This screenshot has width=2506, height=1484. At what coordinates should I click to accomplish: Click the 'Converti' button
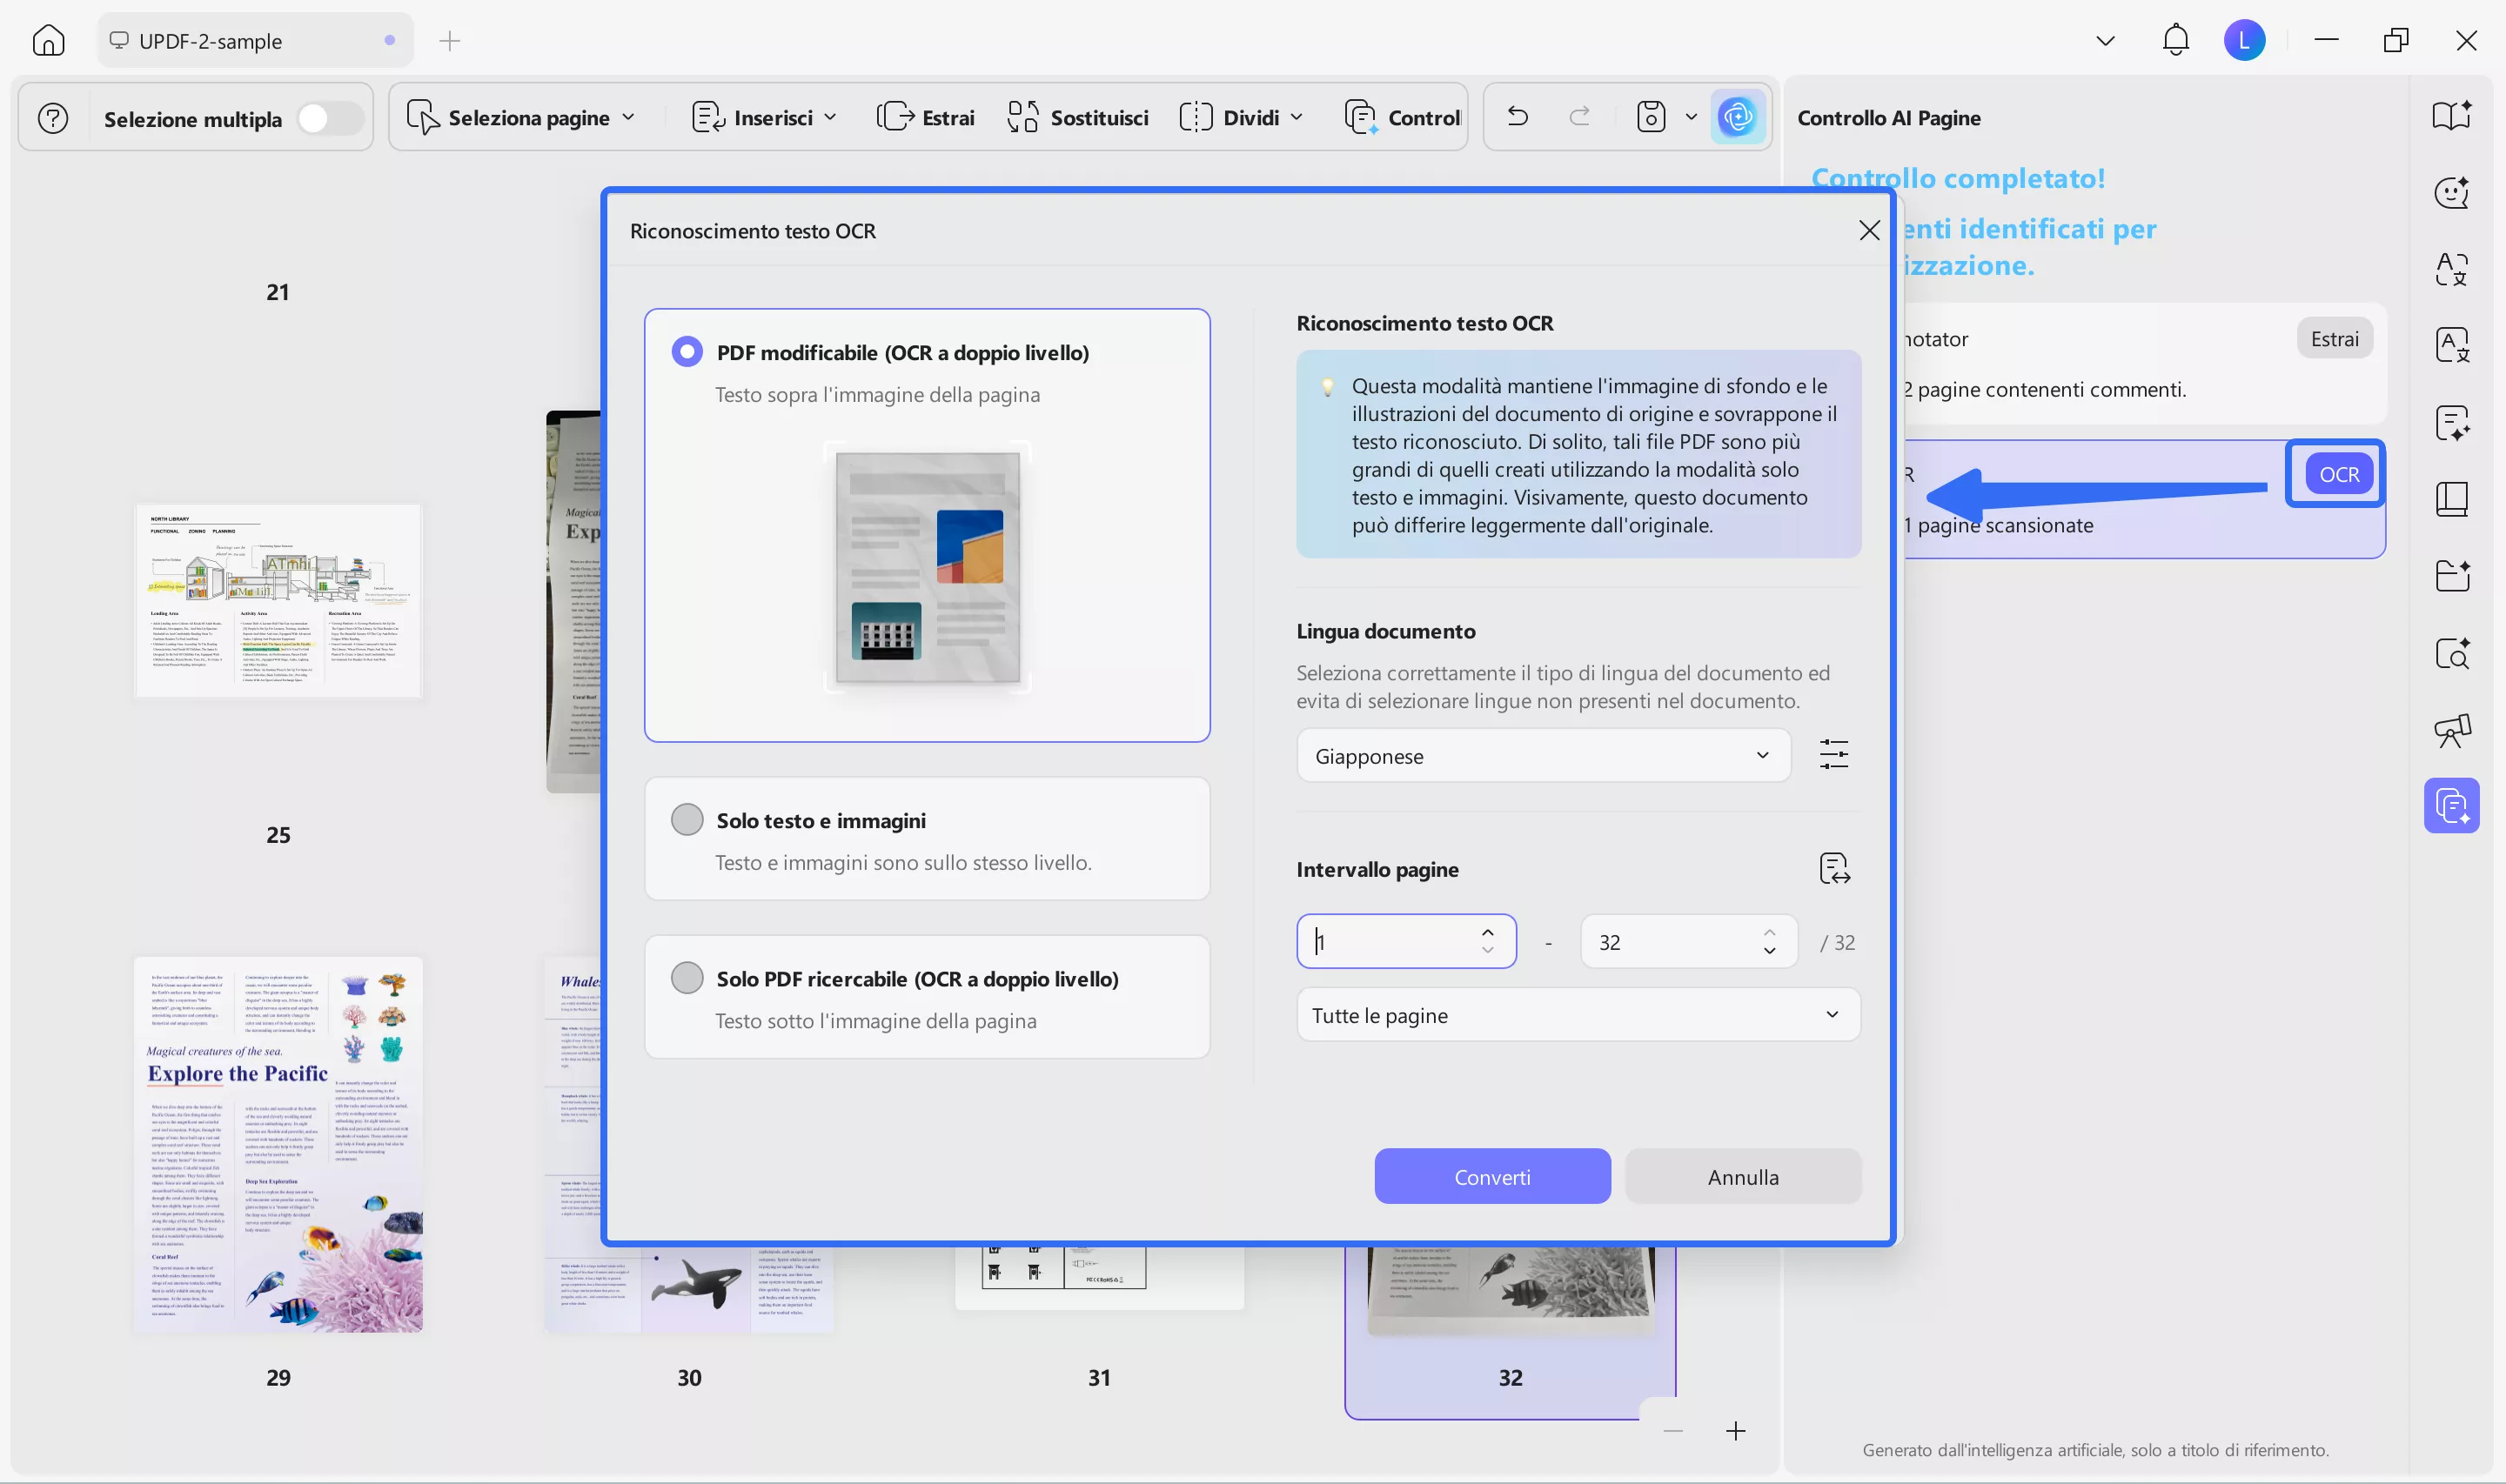[x=1492, y=1176]
